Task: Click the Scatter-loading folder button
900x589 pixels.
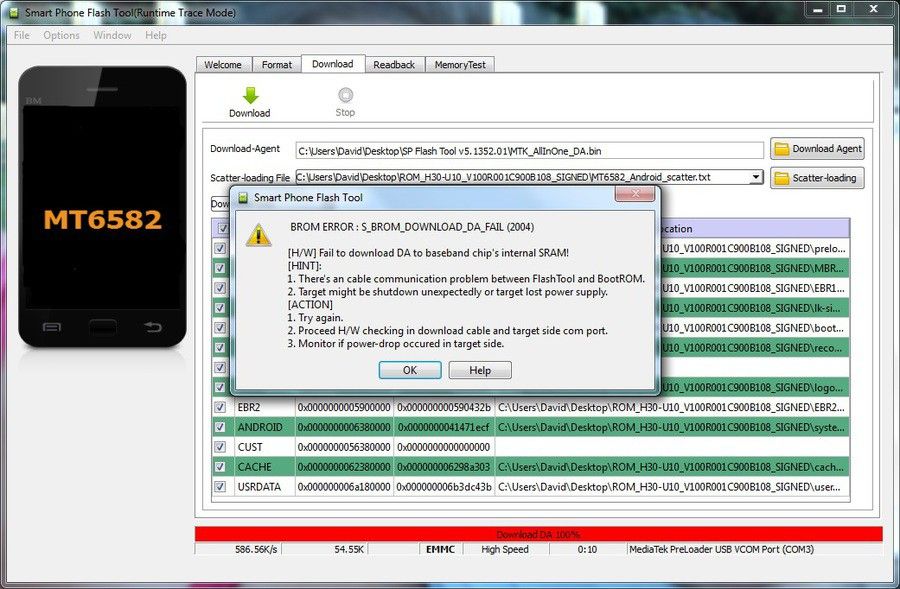Action: coord(817,178)
